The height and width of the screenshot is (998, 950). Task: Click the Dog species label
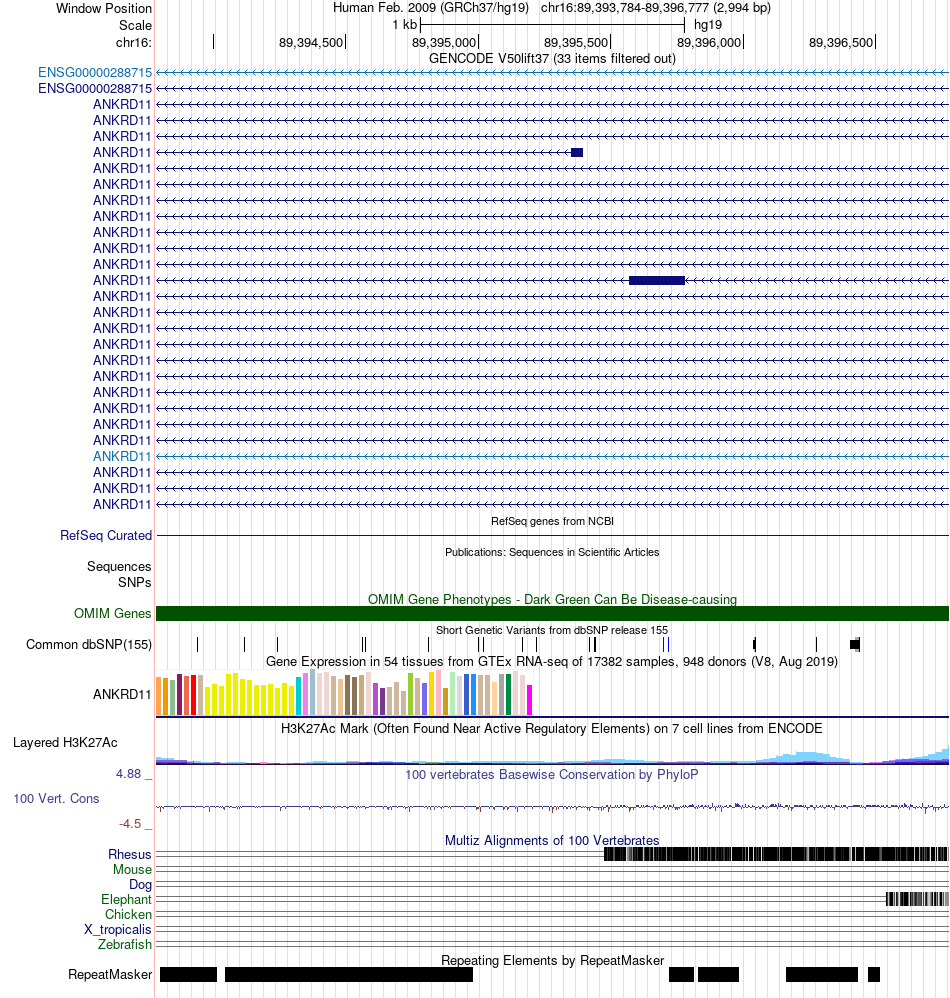point(141,885)
